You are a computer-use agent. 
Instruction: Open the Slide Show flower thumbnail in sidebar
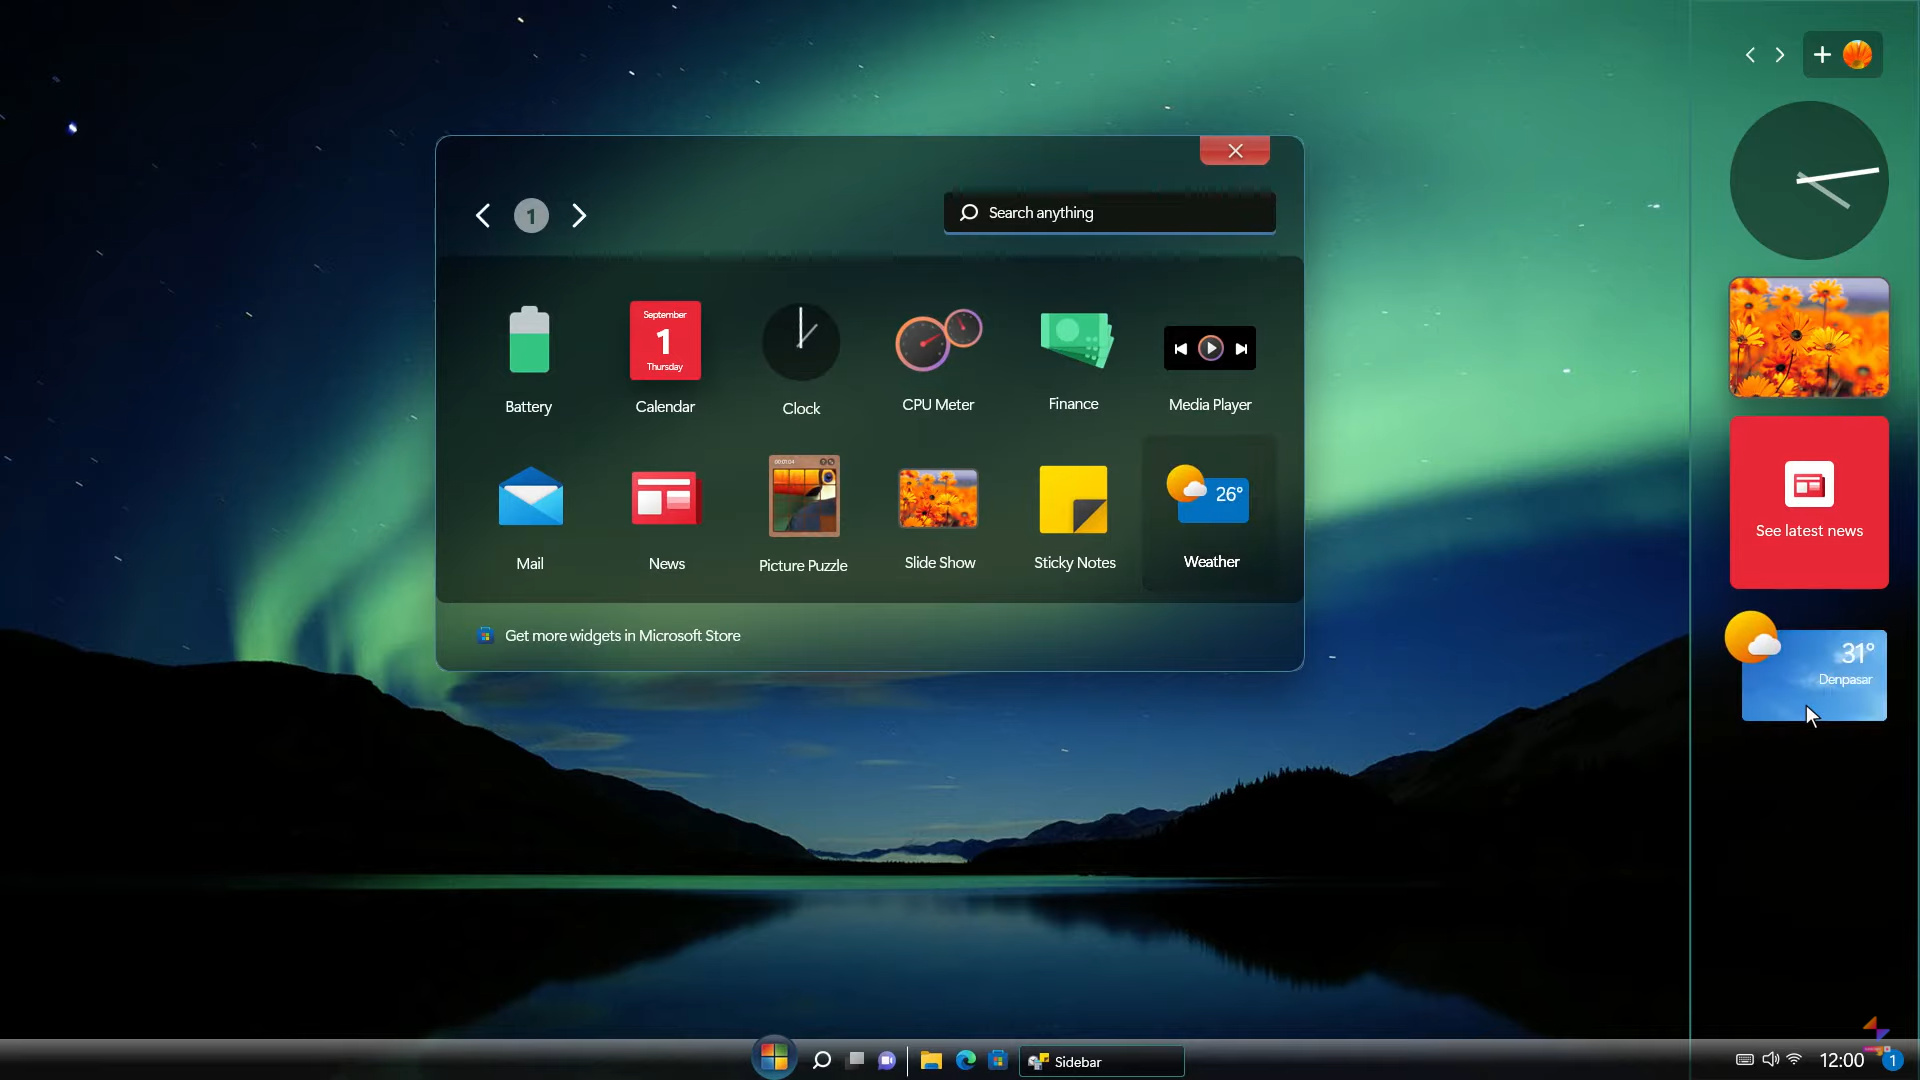pos(1809,338)
